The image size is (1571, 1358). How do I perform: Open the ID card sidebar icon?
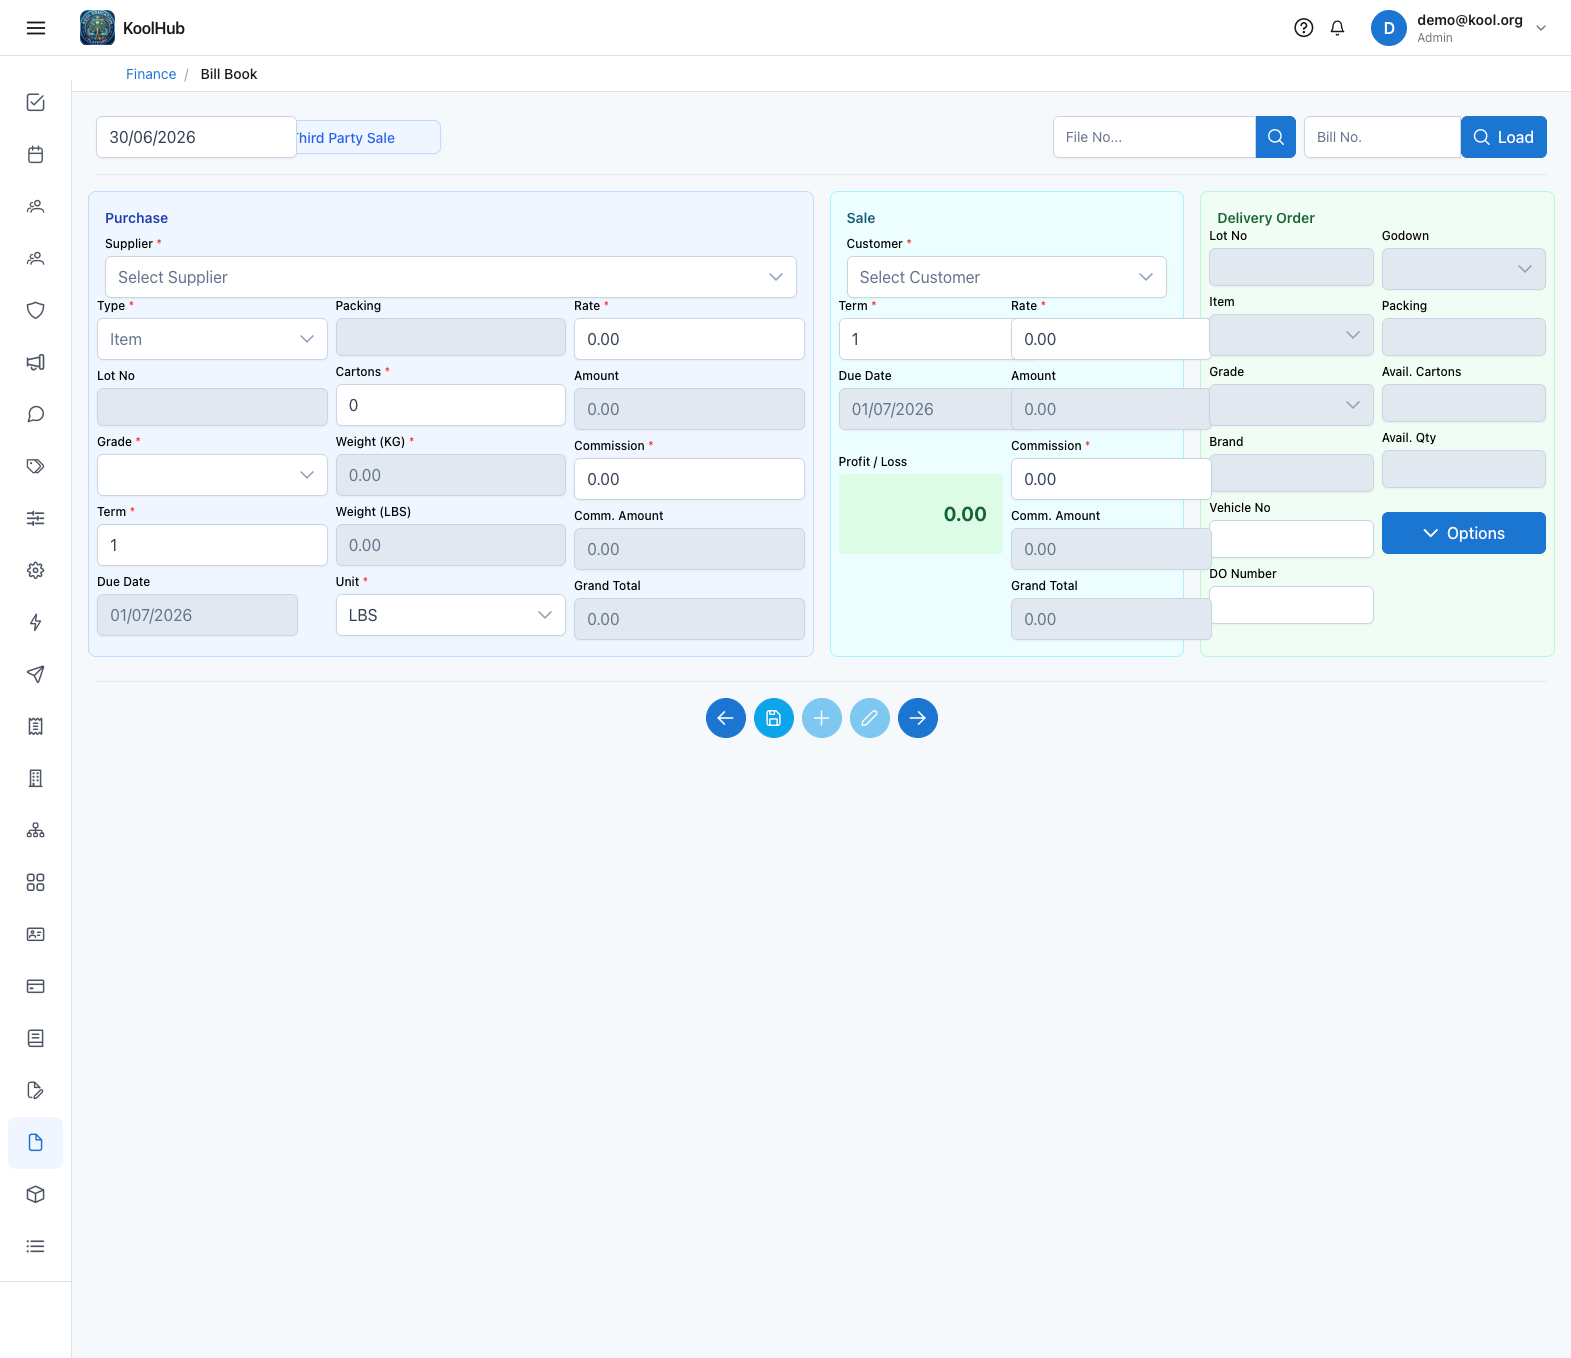click(x=36, y=934)
